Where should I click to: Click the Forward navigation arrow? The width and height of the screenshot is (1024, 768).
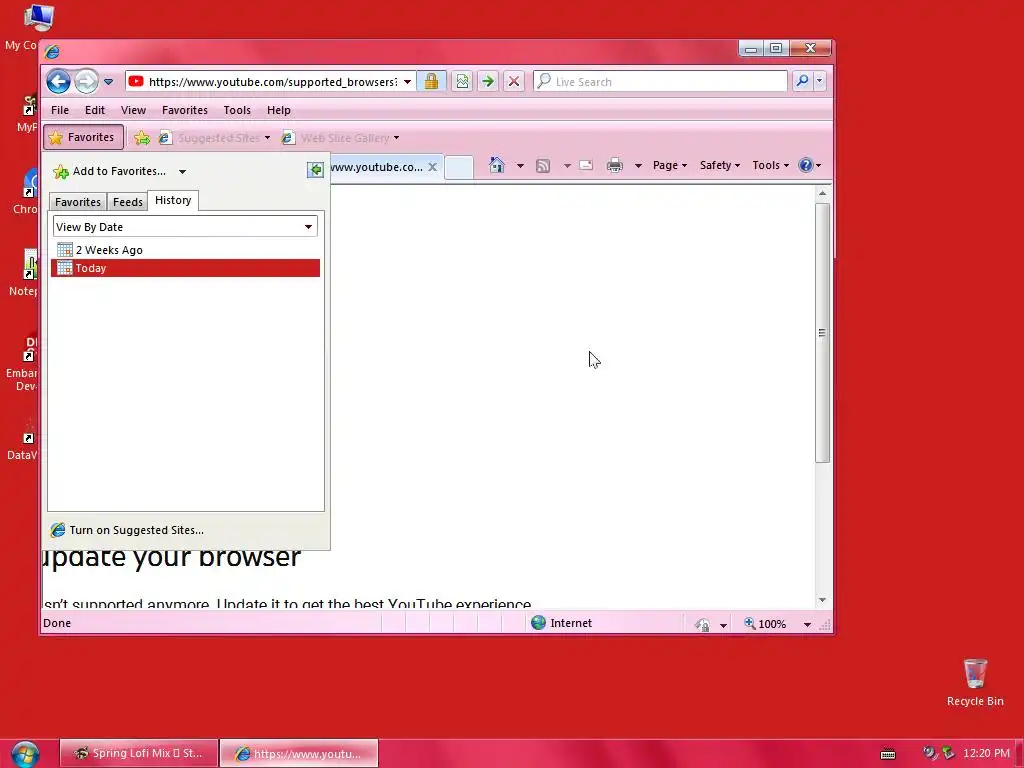[x=86, y=82]
